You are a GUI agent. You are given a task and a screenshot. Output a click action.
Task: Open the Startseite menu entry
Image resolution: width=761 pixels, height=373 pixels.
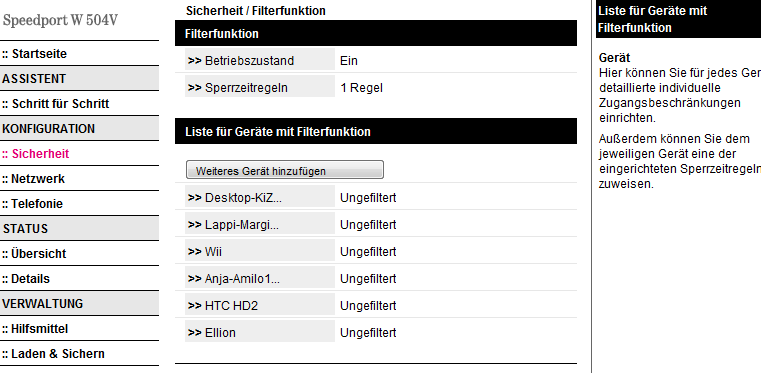coord(34,54)
